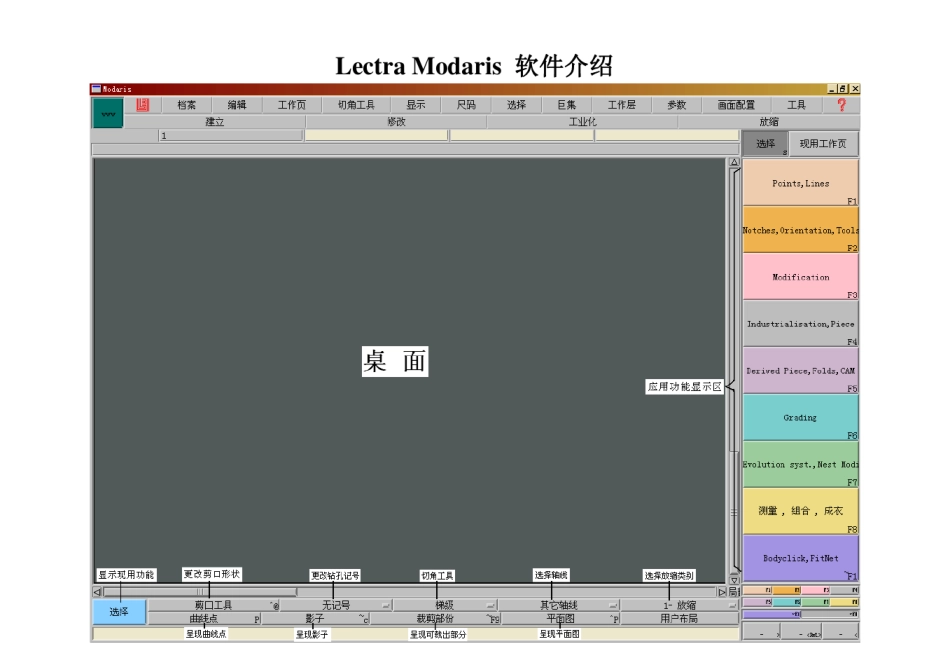Open the 工作层 menu
This screenshot has height=672, width=950.
pyautogui.click(x=622, y=105)
